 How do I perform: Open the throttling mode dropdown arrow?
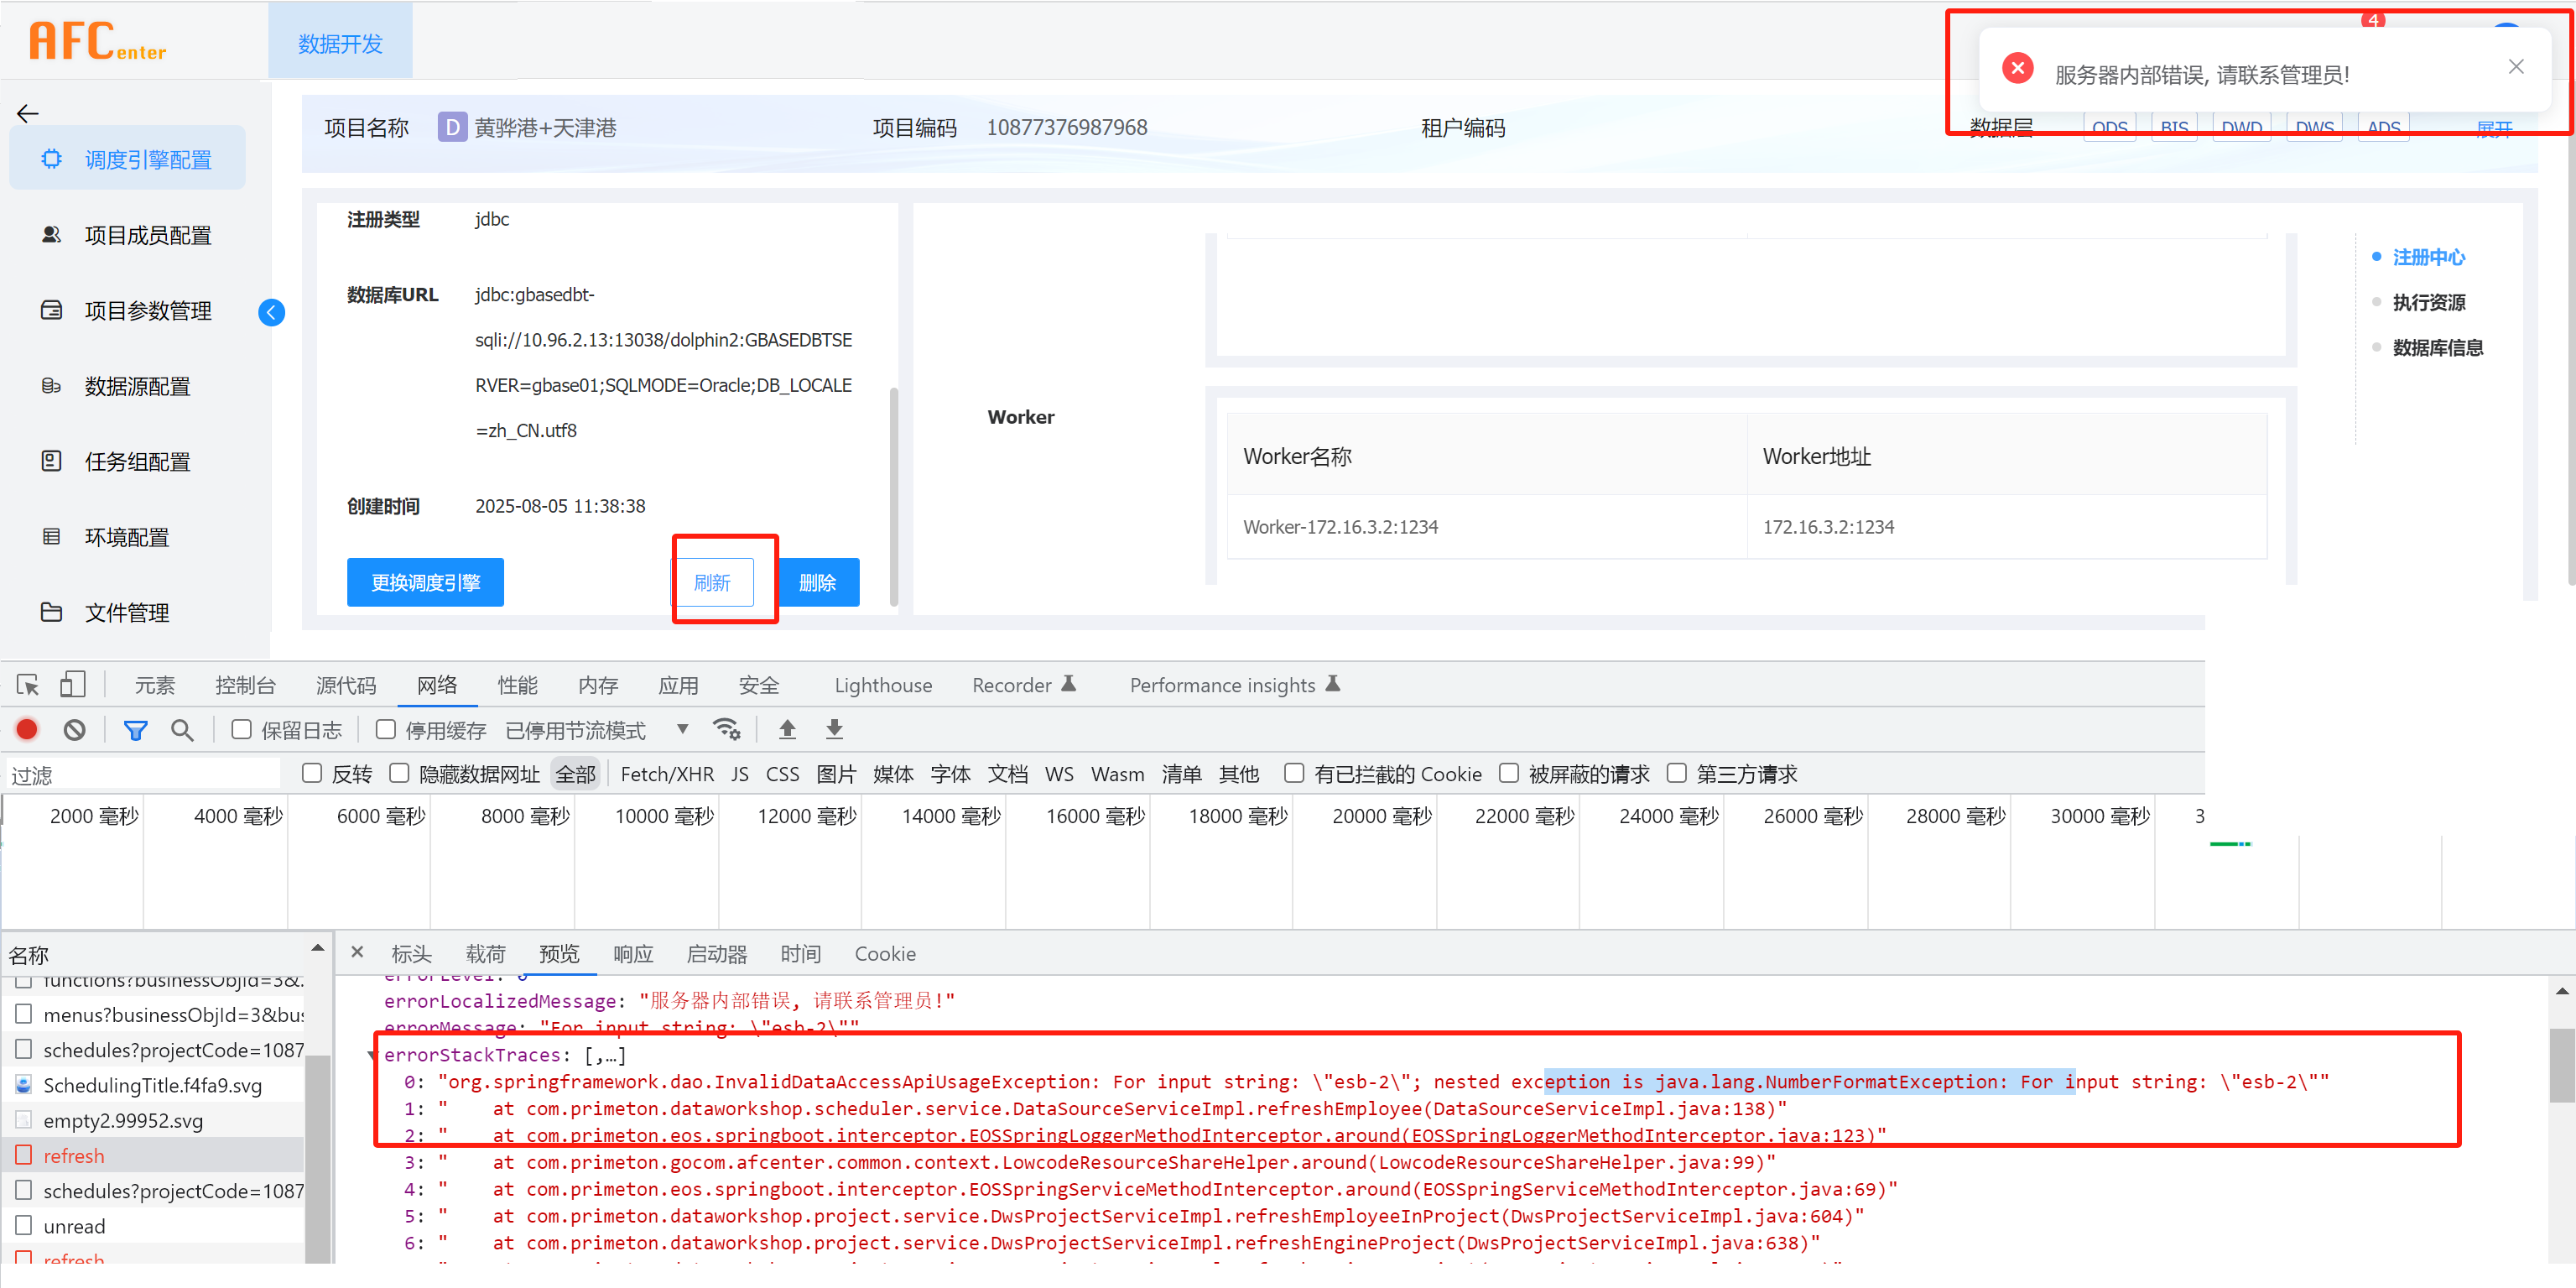[682, 729]
